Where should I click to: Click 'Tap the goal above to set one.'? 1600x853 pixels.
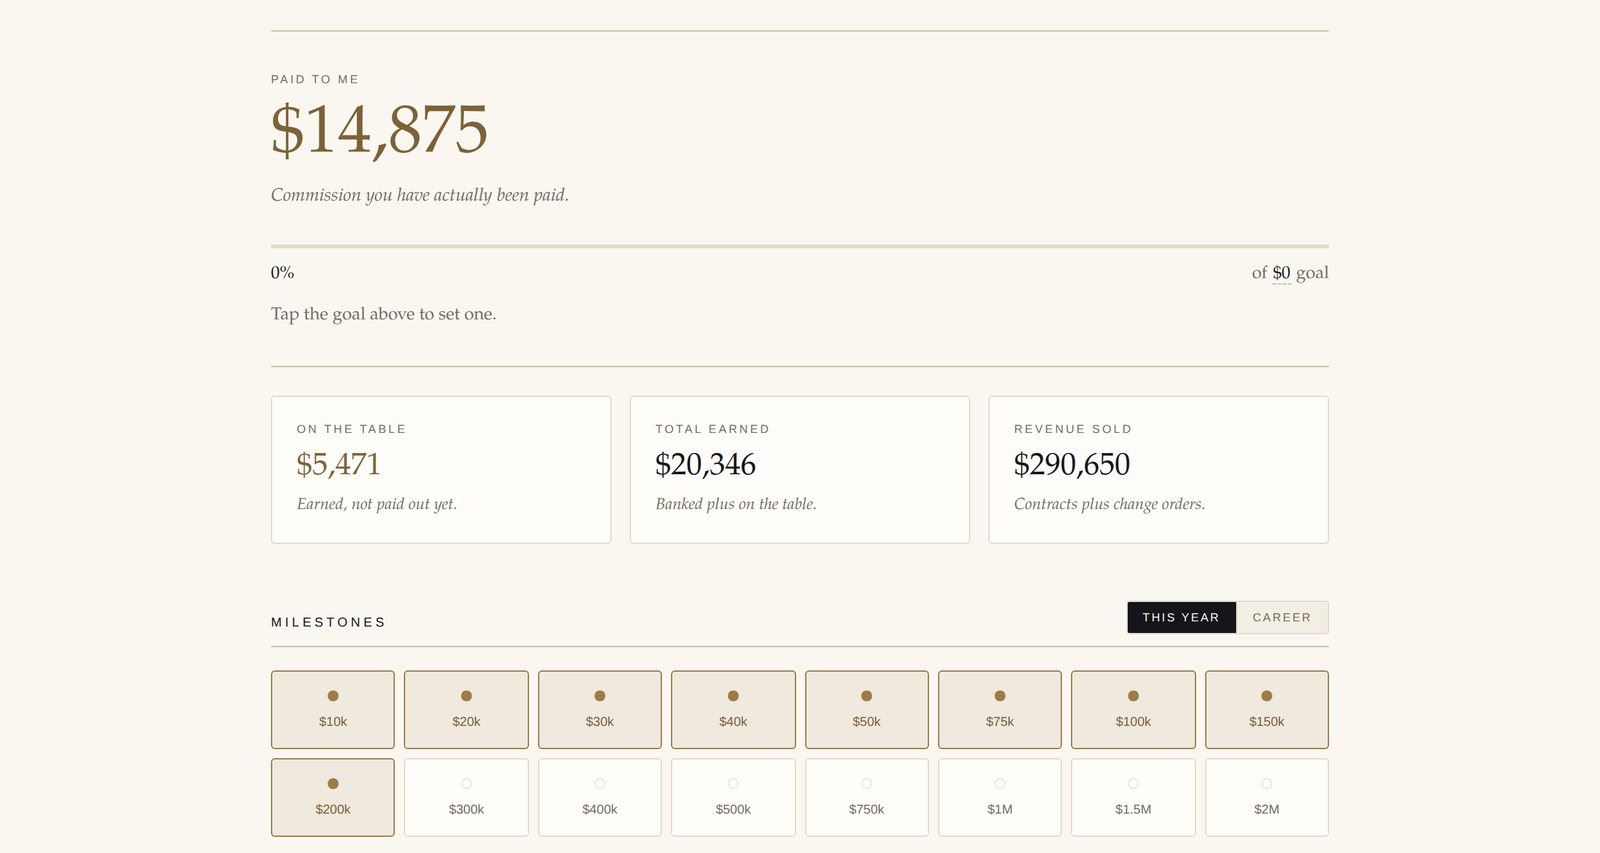[x=383, y=314]
